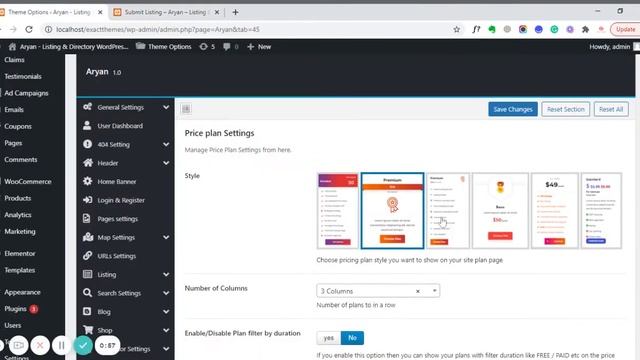Viewport: 640px width, 360px height.
Task: Open the browser extensions puzzle icon
Action: [586, 29]
